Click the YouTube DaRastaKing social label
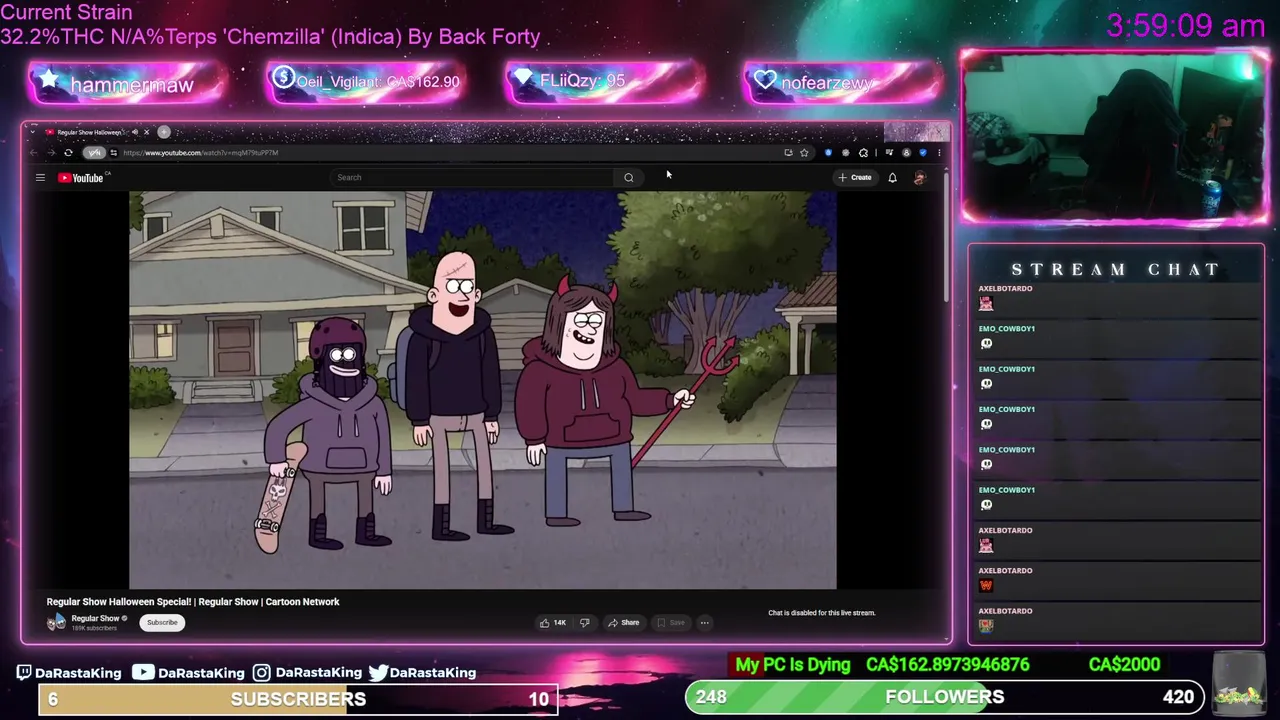Viewport: 1280px width, 720px height. (190, 672)
